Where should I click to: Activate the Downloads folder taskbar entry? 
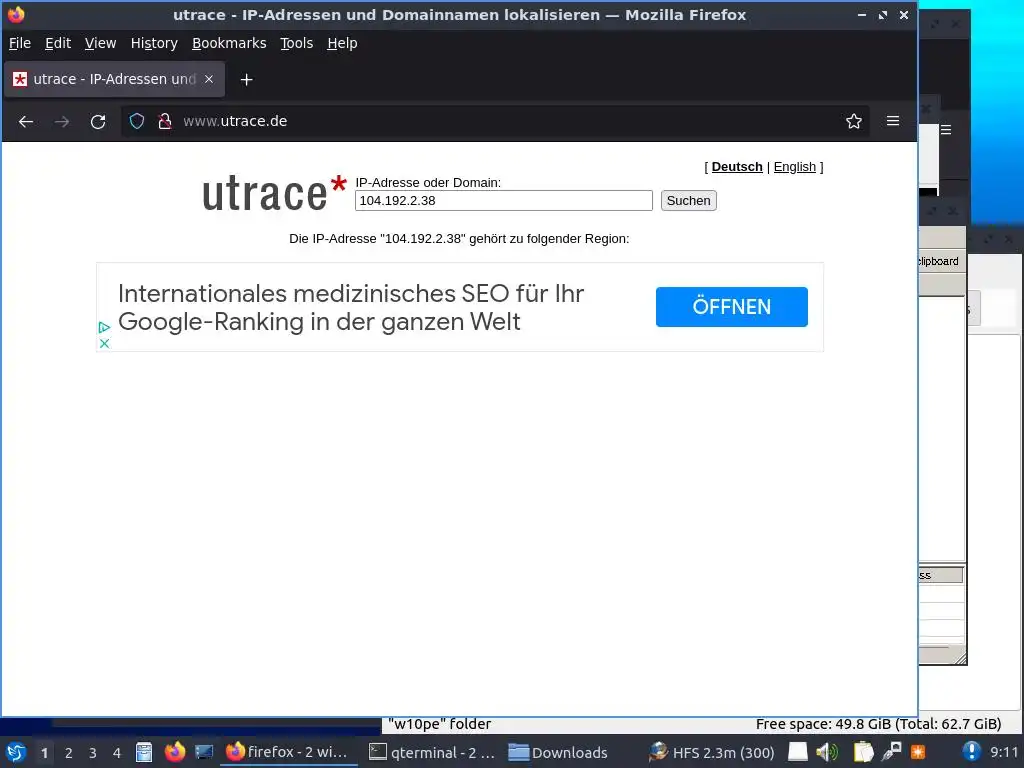[558, 752]
